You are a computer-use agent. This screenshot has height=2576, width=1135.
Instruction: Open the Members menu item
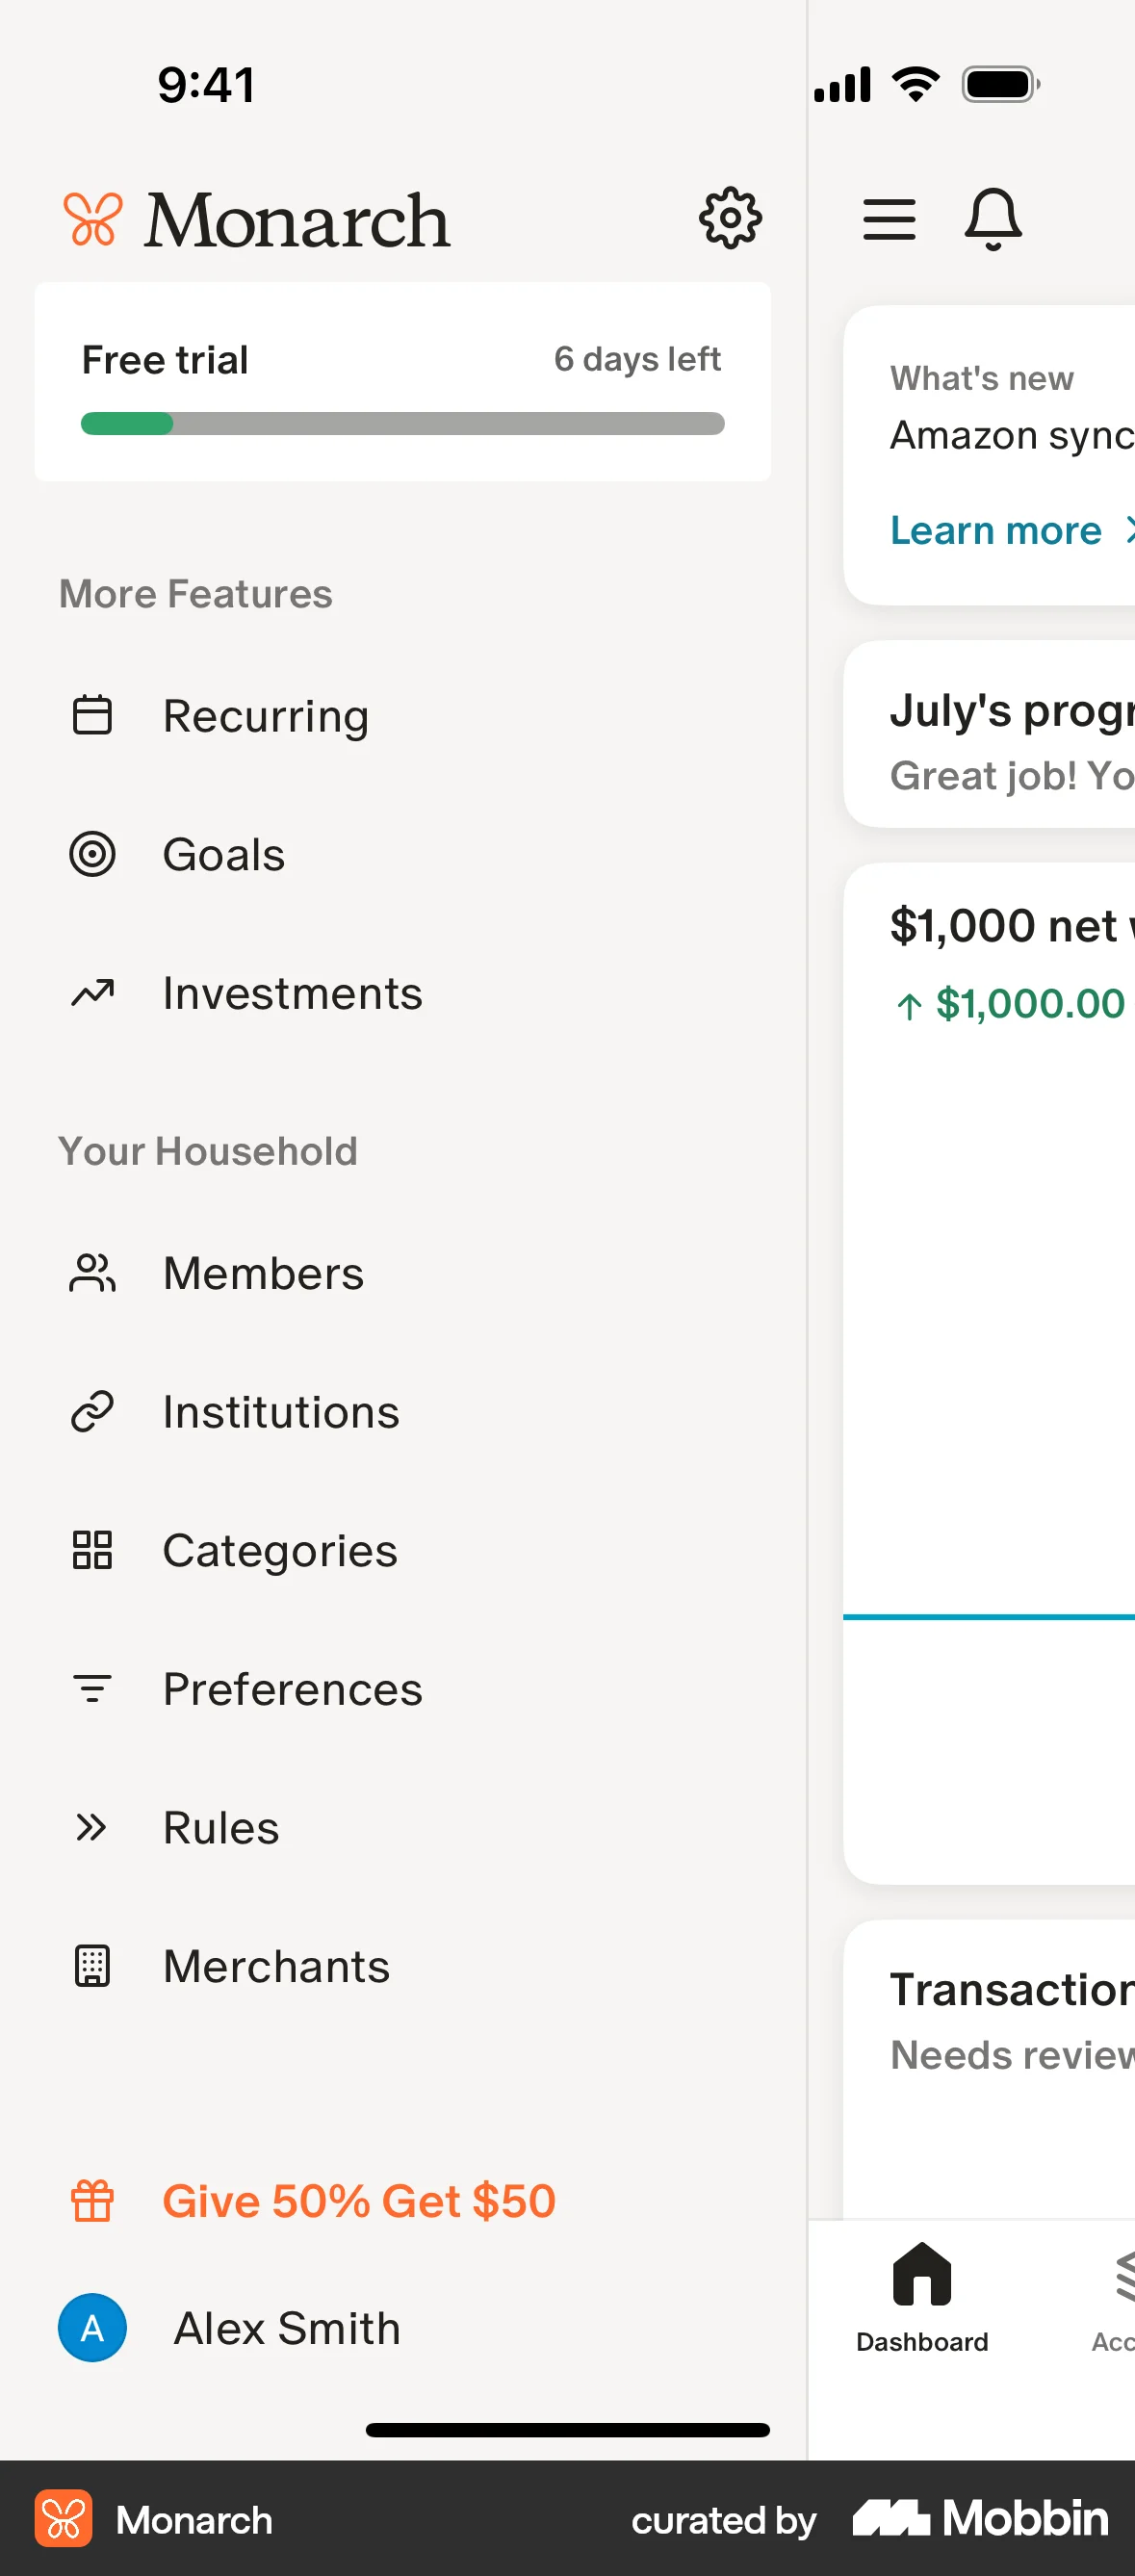coord(263,1273)
